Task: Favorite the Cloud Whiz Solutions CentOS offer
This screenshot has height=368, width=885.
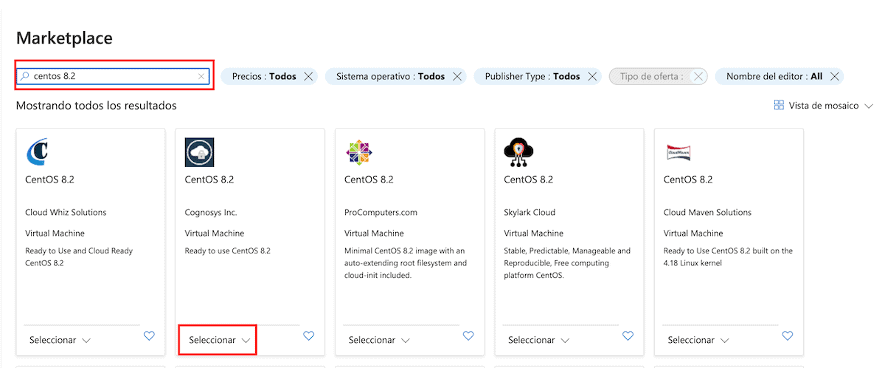Action: (149, 336)
